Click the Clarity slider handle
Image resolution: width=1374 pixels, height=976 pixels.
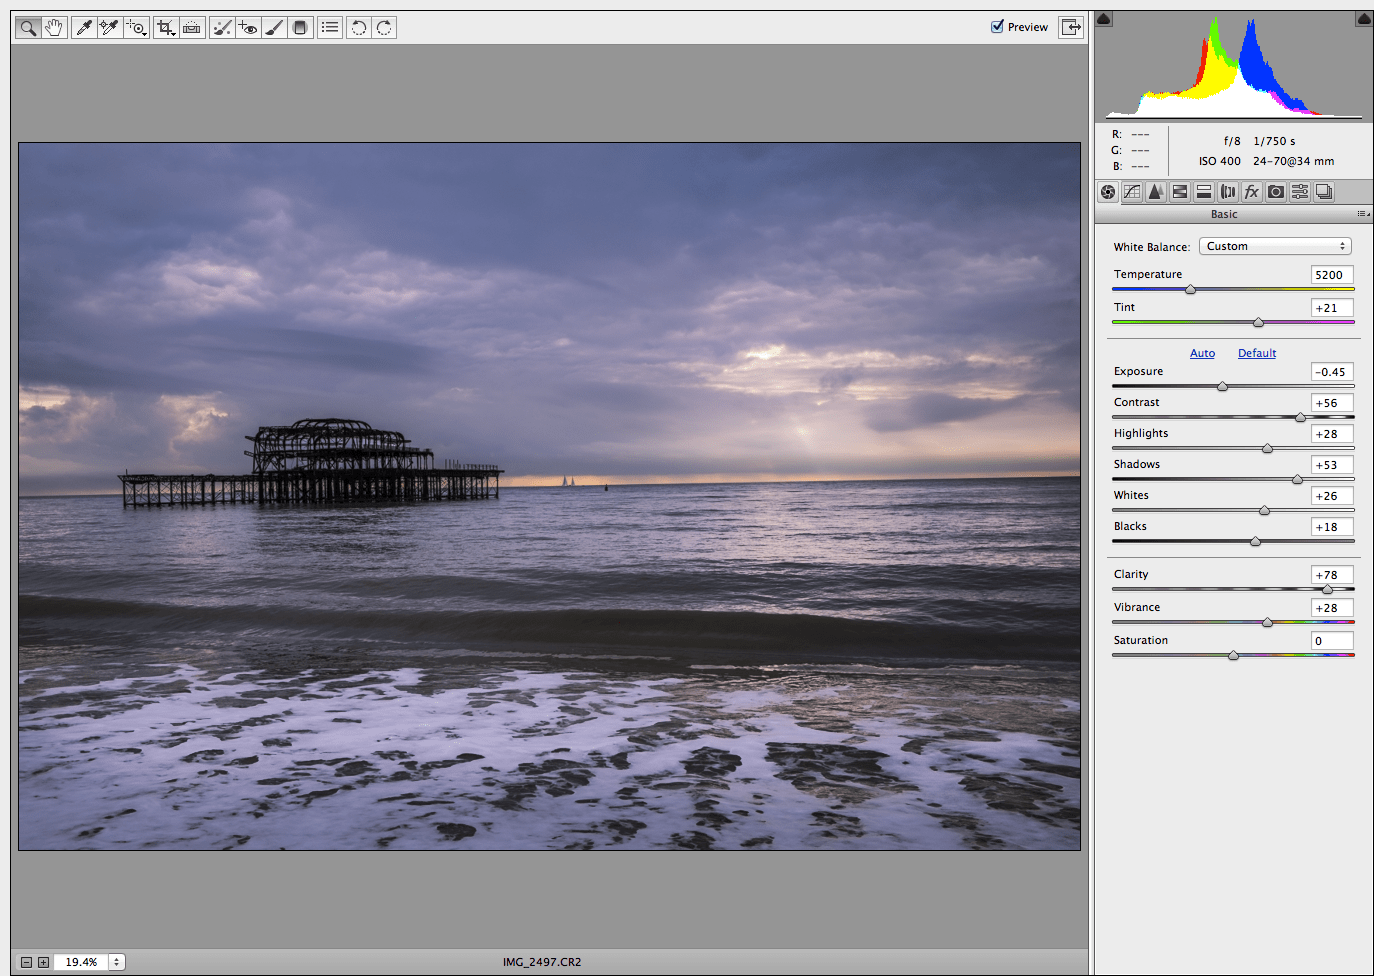pos(1327,590)
